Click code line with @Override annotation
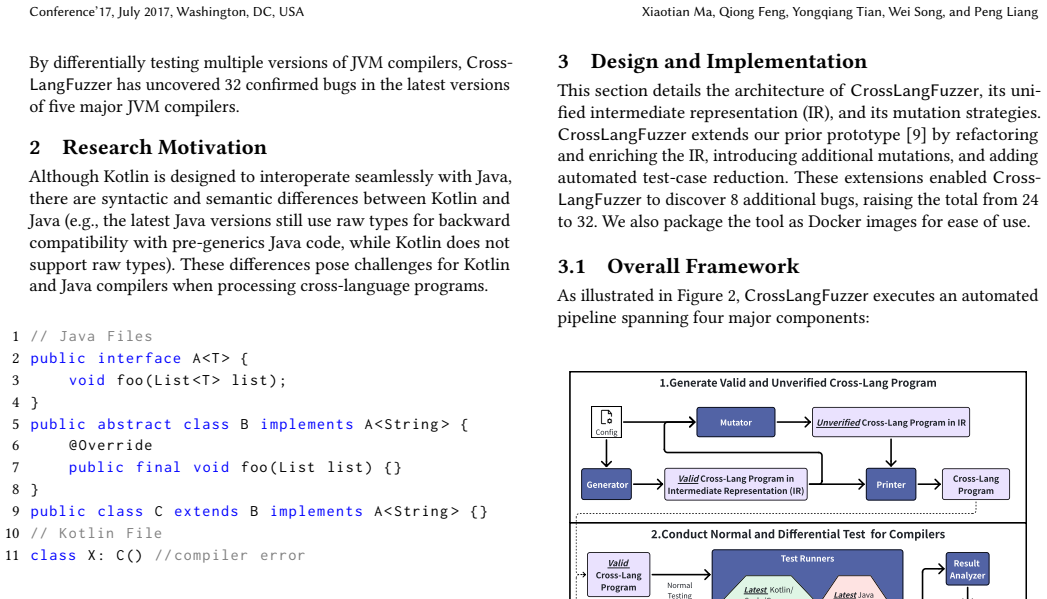 111,445
